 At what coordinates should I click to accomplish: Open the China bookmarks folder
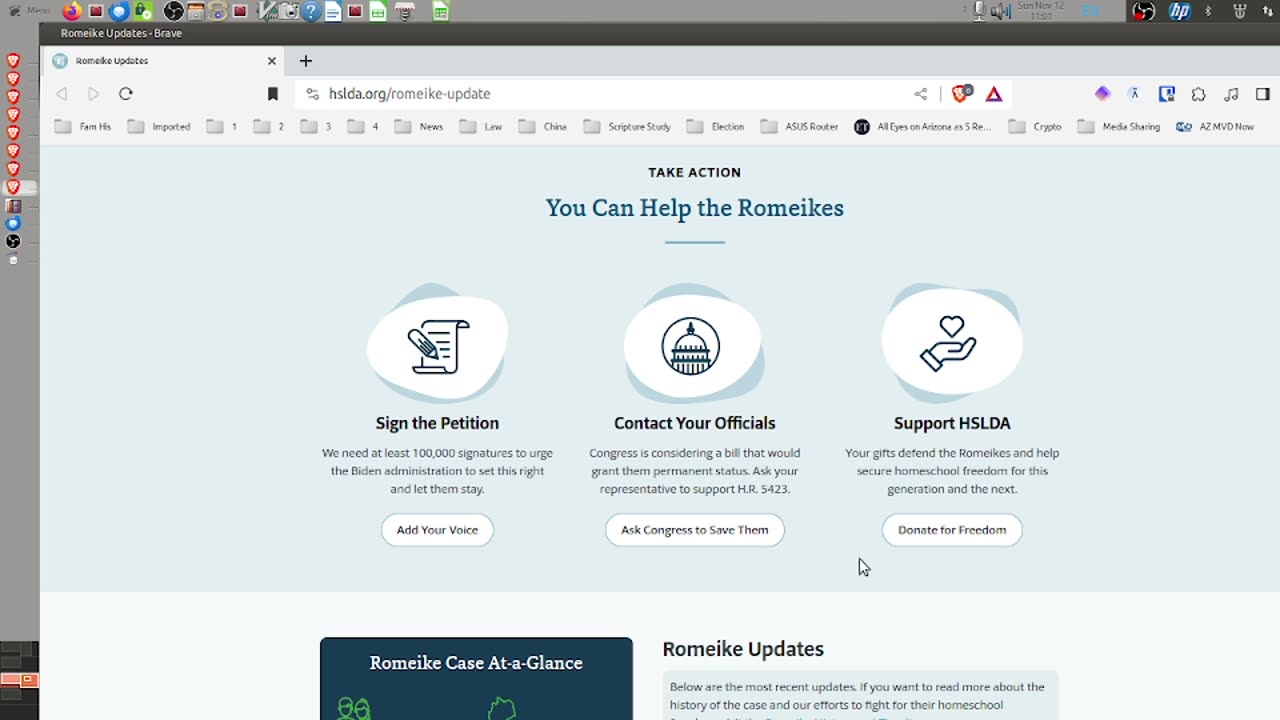click(542, 126)
